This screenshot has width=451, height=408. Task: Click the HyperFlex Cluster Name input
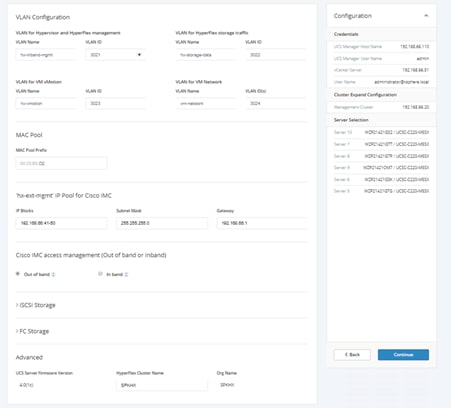162,385
